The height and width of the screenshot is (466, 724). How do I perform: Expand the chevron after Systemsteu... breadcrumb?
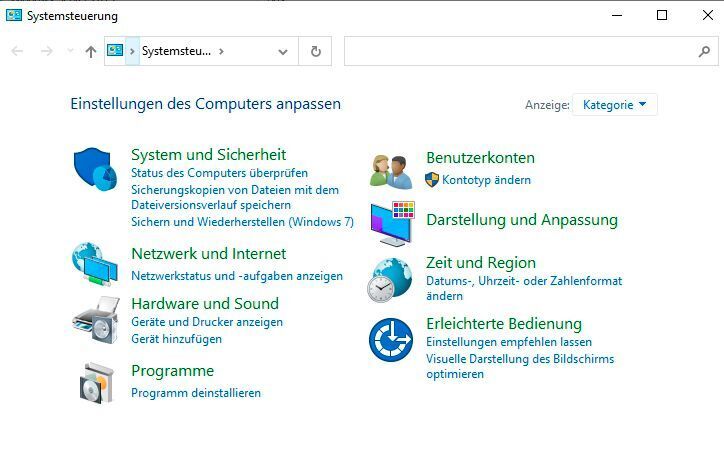pyautogui.click(x=221, y=51)
